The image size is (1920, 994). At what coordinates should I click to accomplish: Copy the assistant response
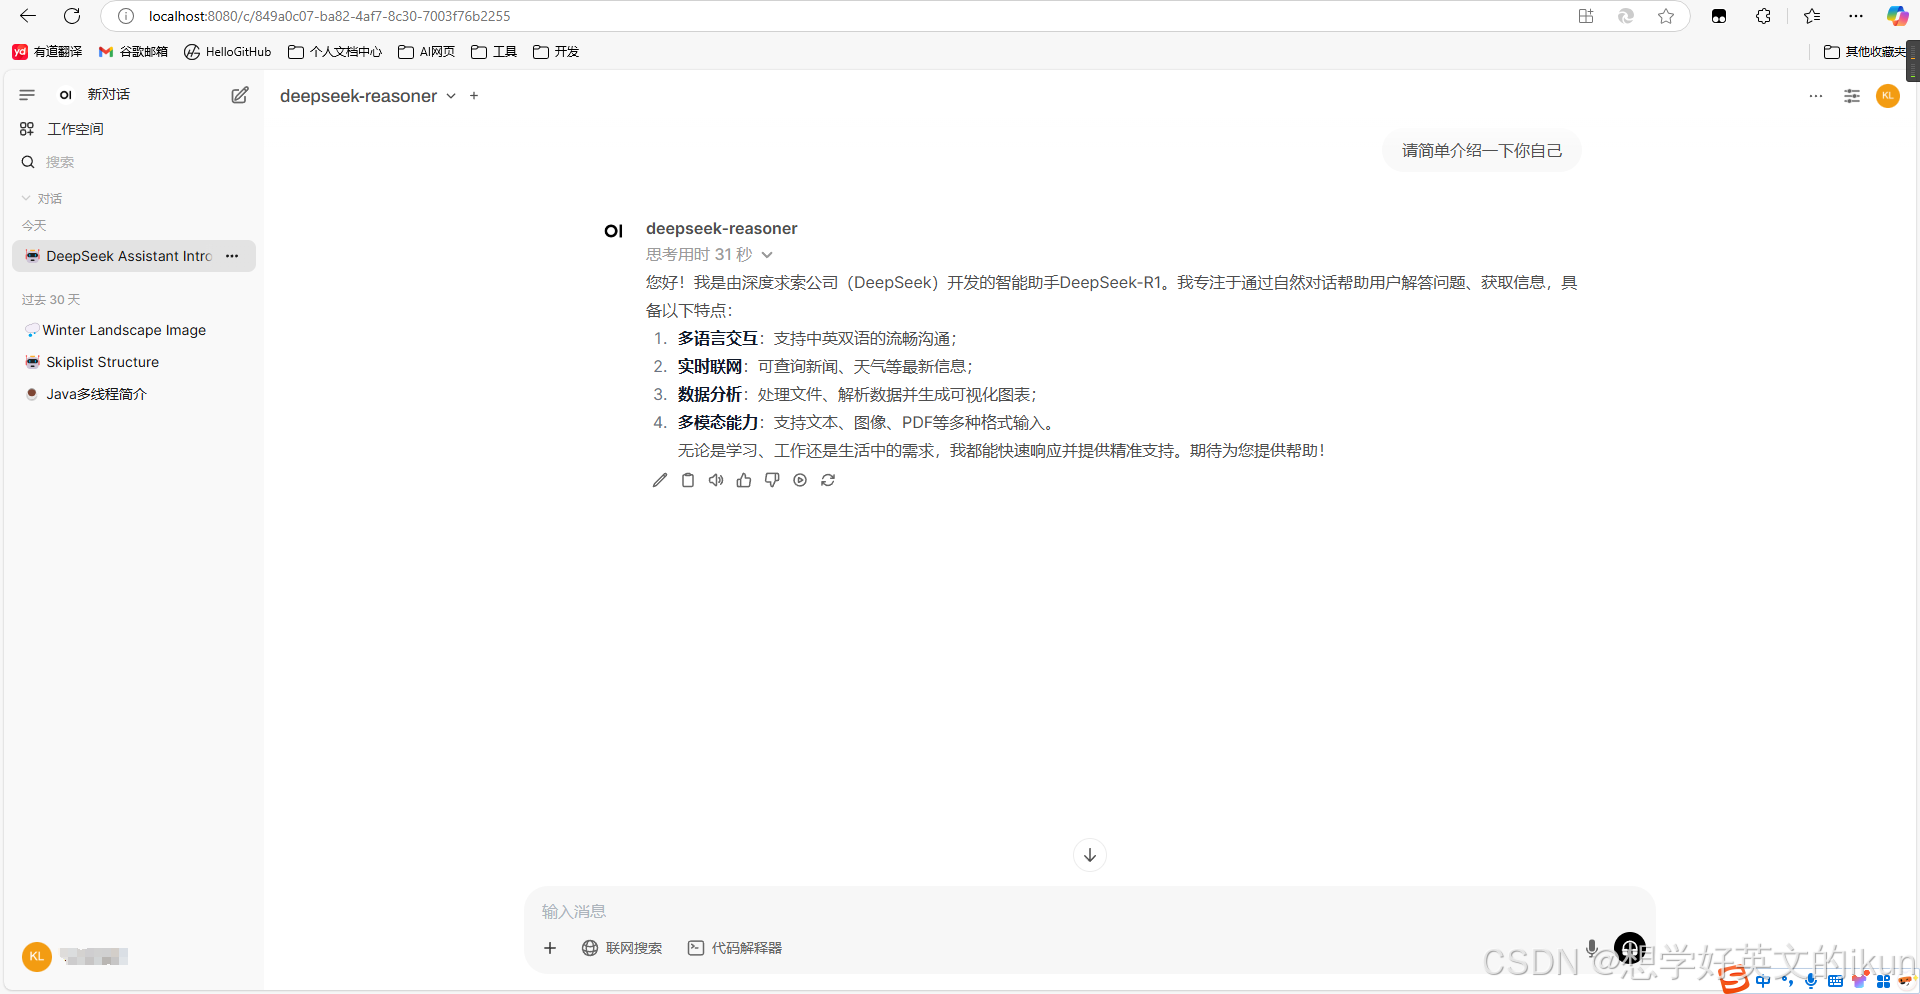tap(688, 480)
